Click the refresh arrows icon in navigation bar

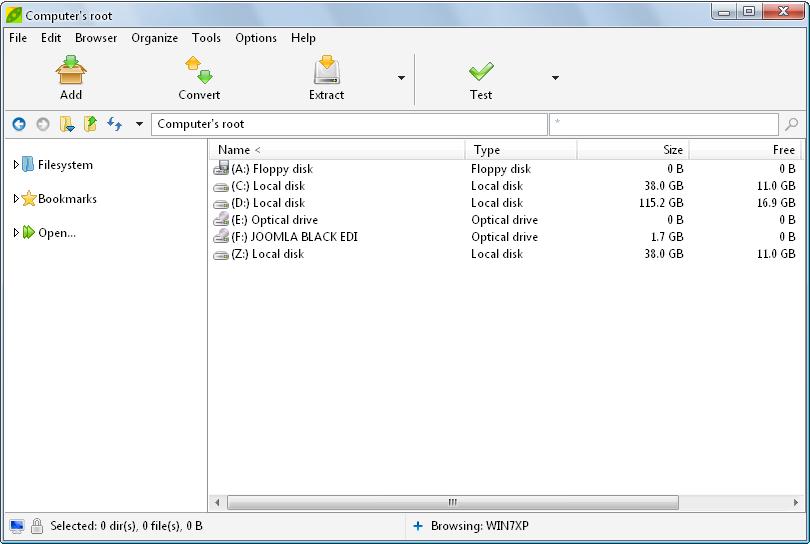[114, 124]
